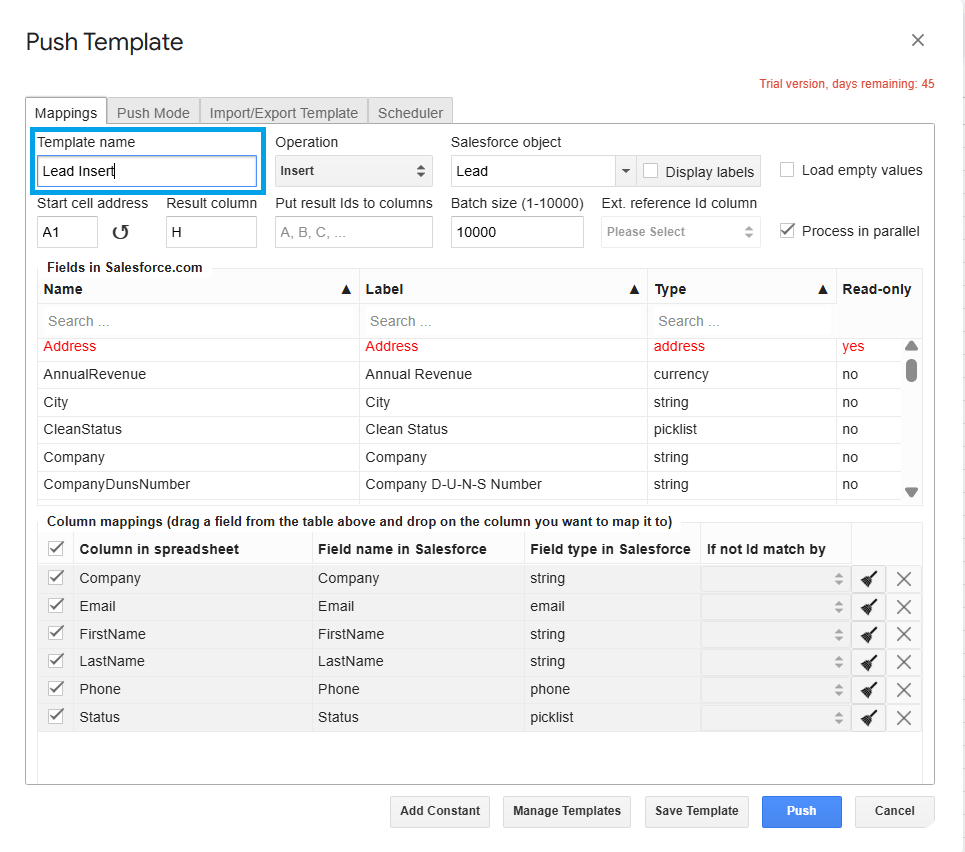Open the Ext. reference Id column dropdown
This screenshot has height=852, width=965.
(x=680, y=232)
